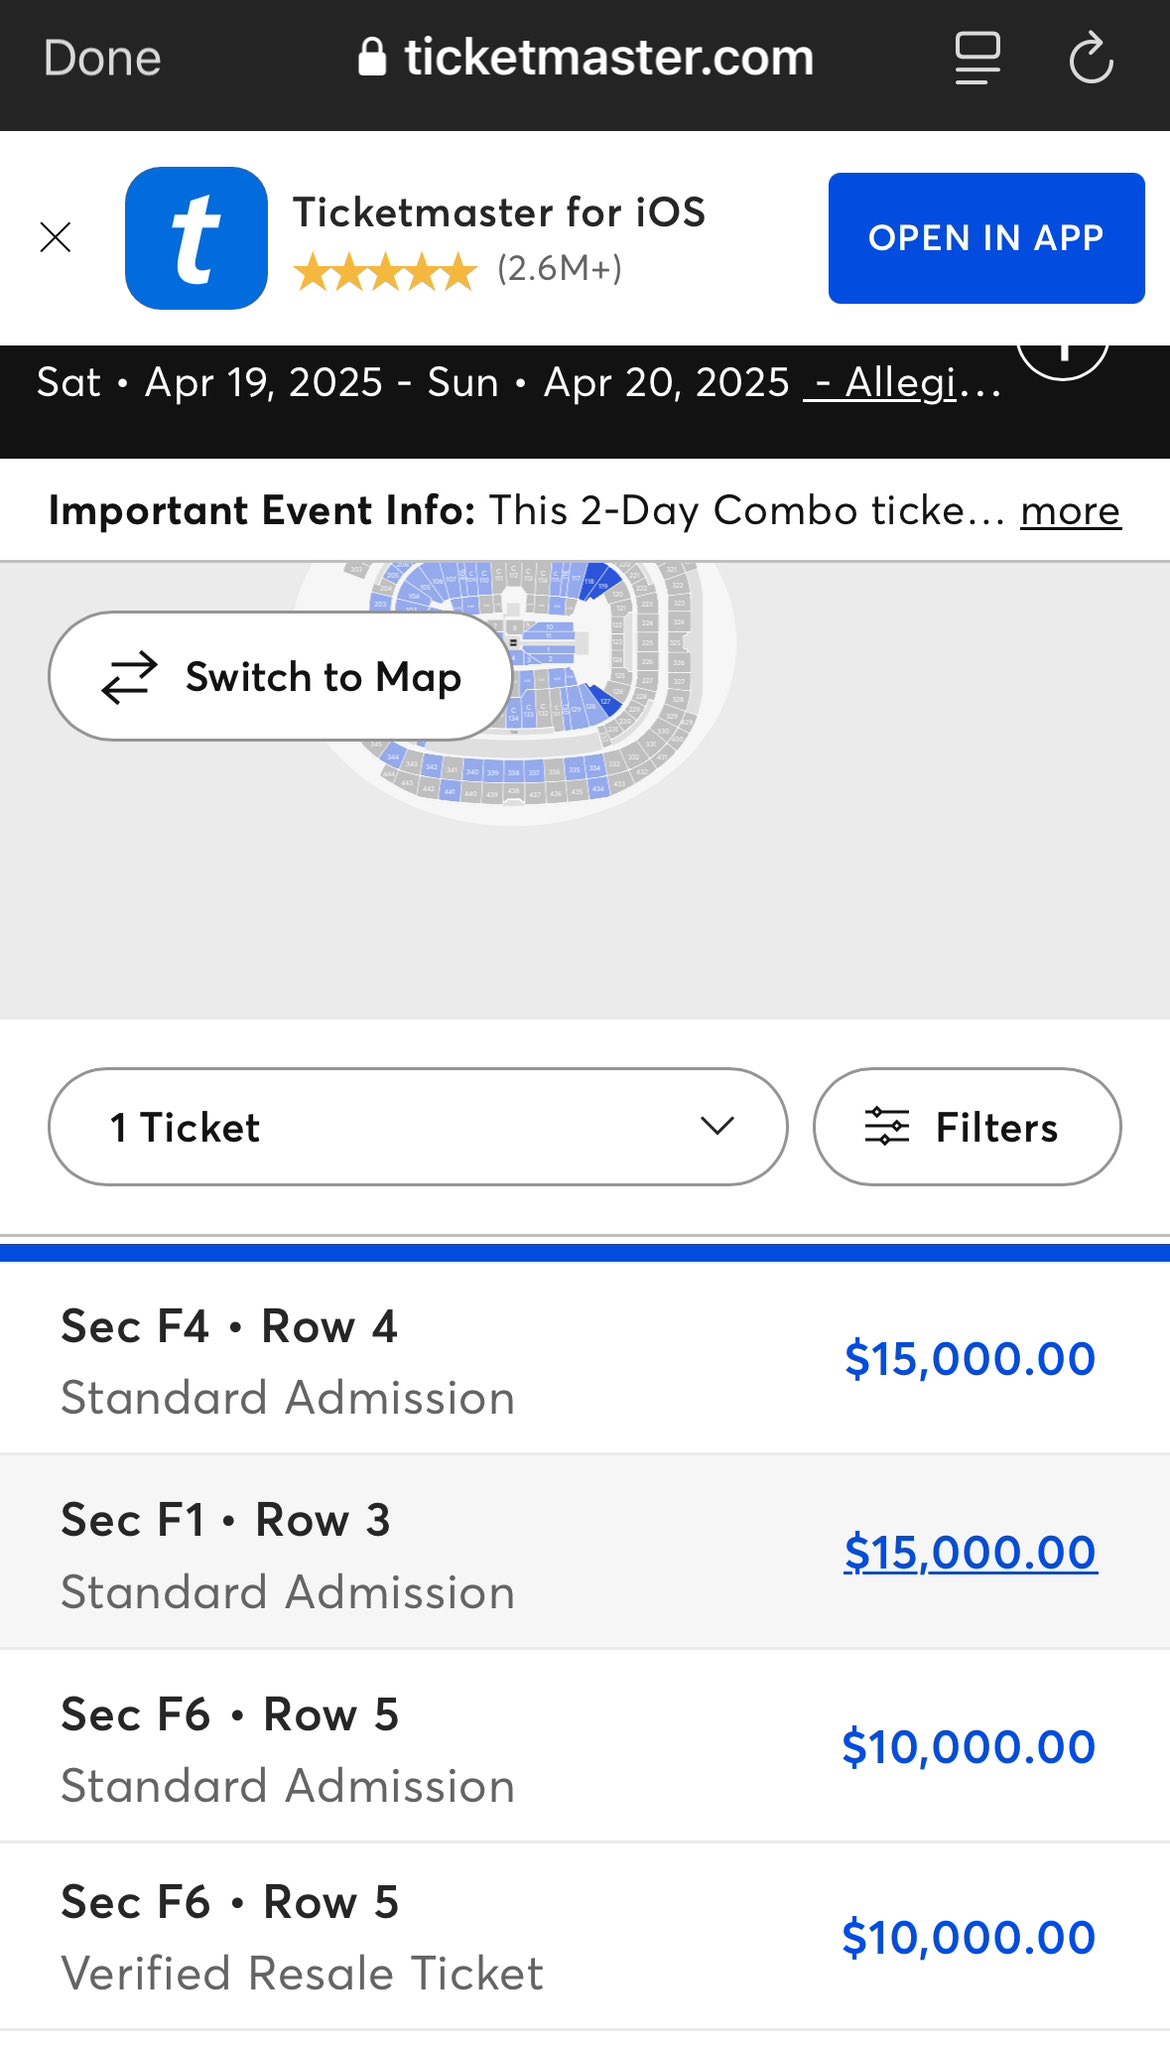Dismiss the Ticketmaster for iOS banner
Viewport: 1170px width, 2048px height.
coord(56,238)
